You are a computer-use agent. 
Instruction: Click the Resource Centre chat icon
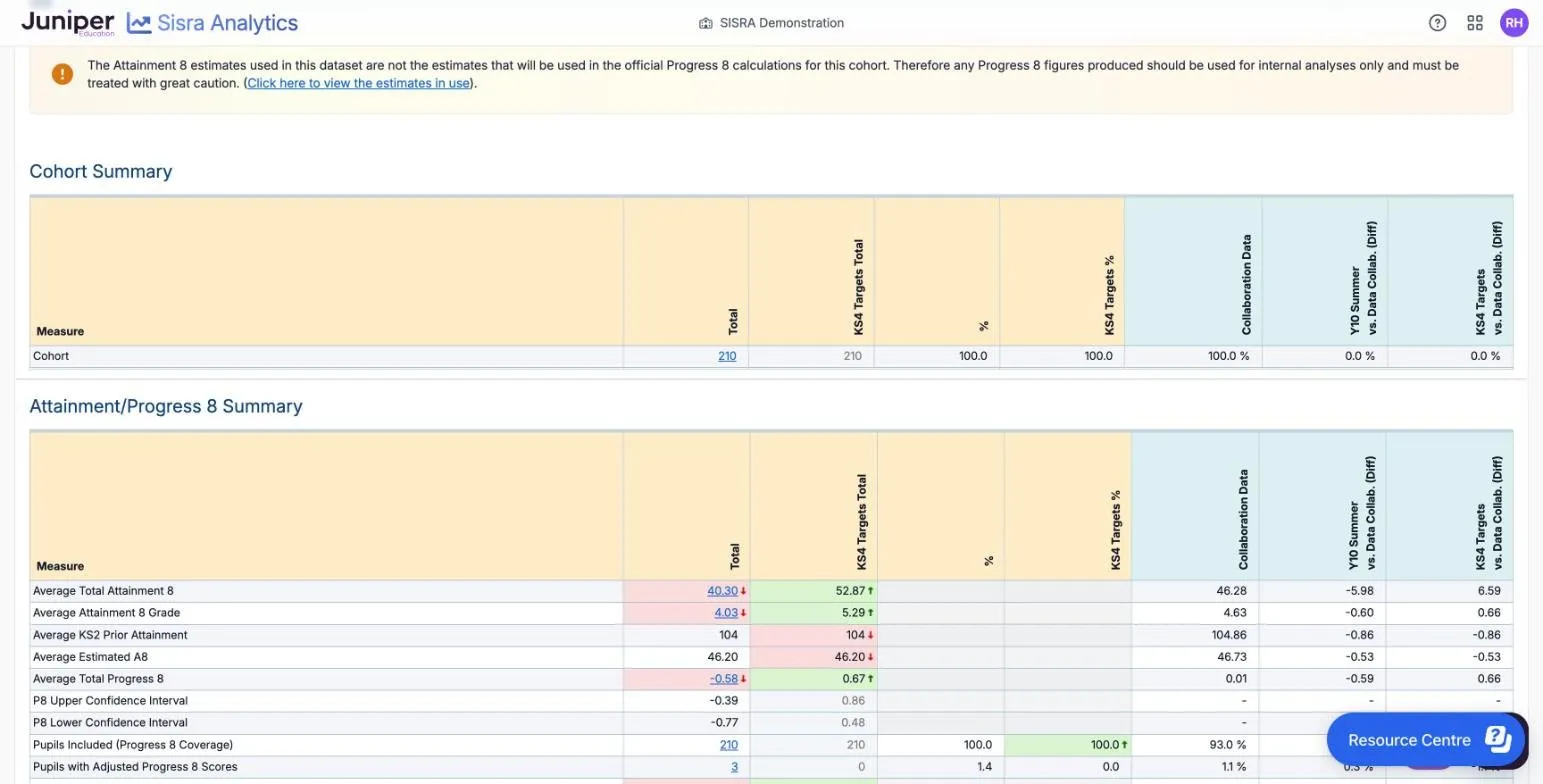1497,739
